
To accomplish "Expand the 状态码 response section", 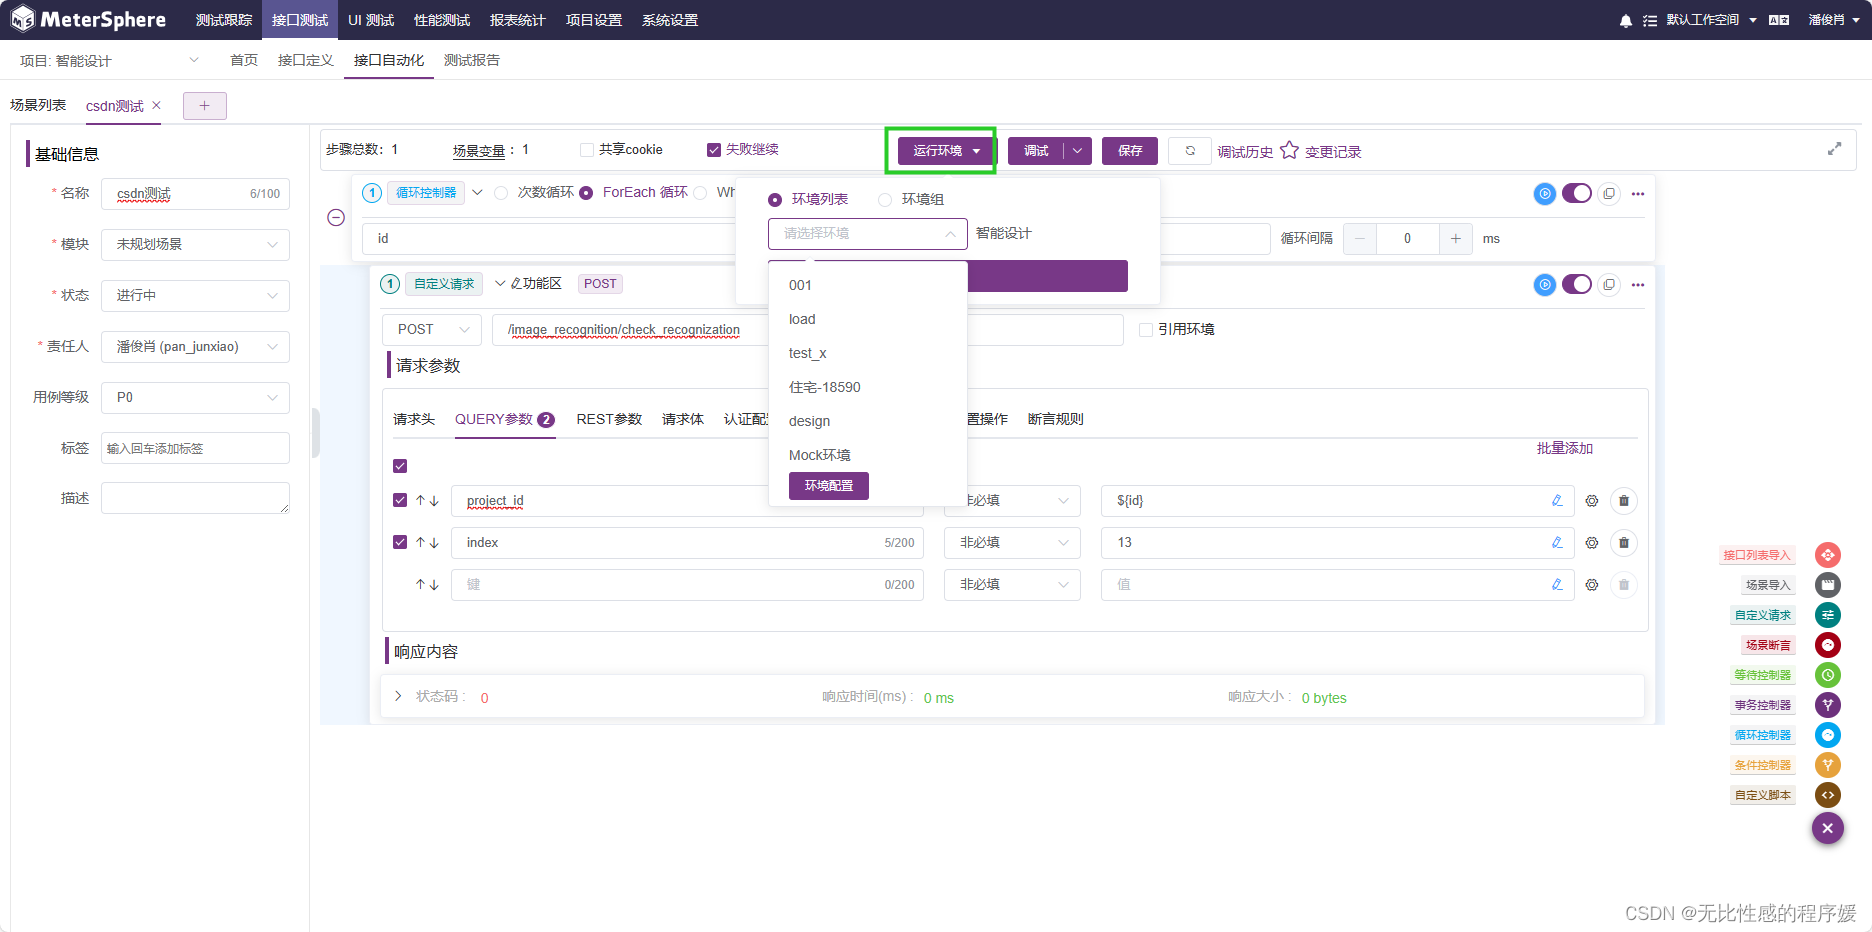I will [x=398, y=696].
